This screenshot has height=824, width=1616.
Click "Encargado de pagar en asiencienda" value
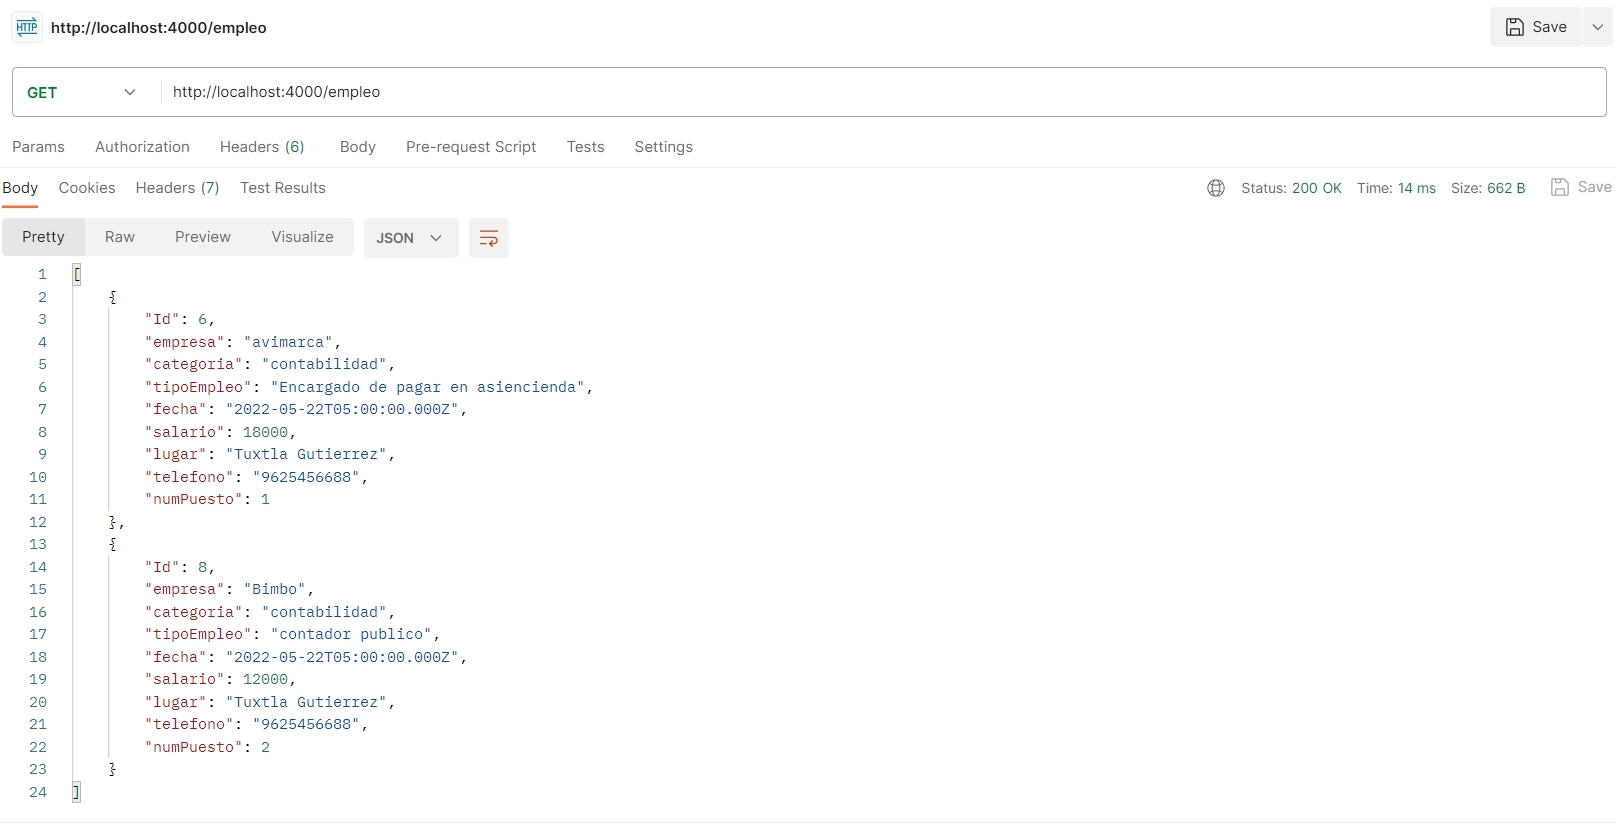pyautogui.click(x=427, y=387)
